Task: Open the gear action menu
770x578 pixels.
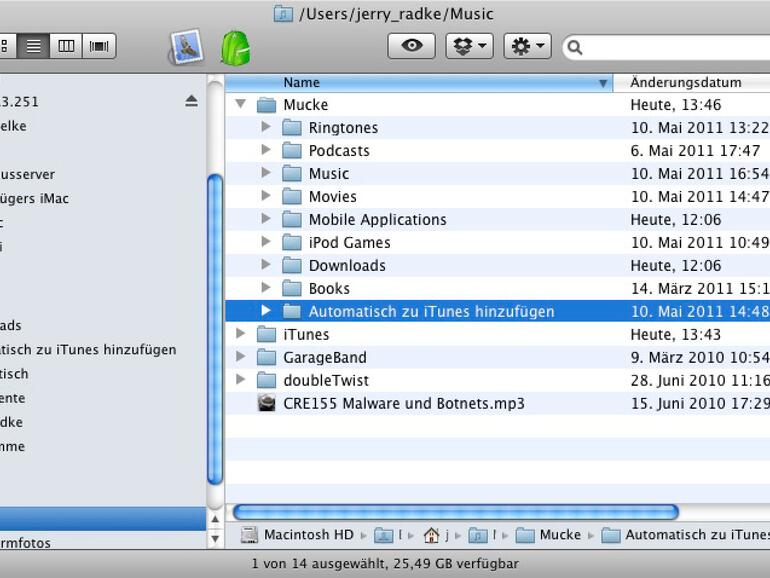Action: click(527, 46)
